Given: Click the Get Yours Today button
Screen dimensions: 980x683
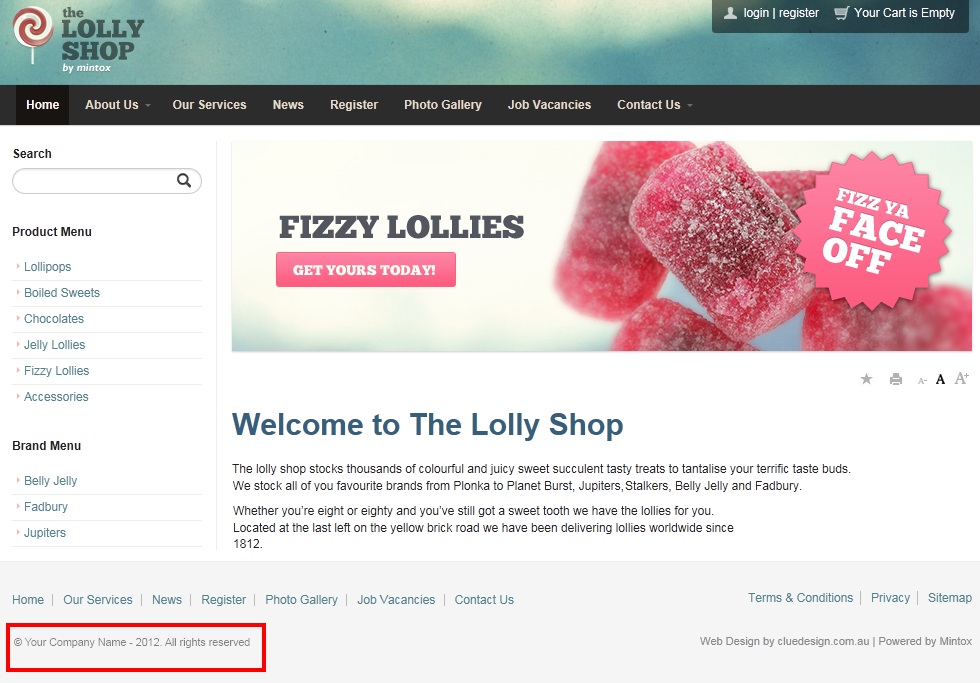Looking at the screenshot, I should pyautogui.click(x=366, y=269).
